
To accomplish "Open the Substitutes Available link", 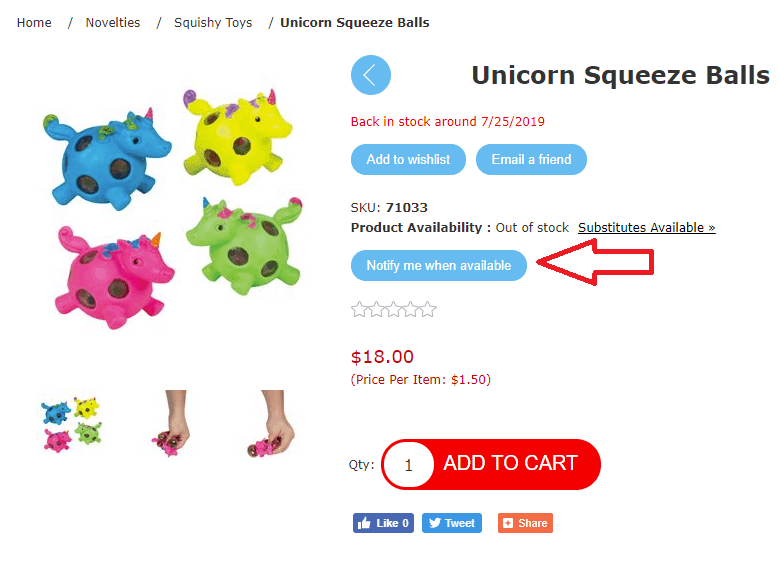I will click(646, 227).
